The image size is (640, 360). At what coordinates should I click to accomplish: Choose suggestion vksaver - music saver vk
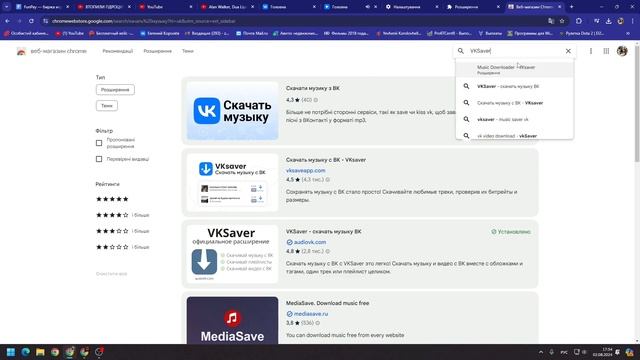tap(515, 119)
